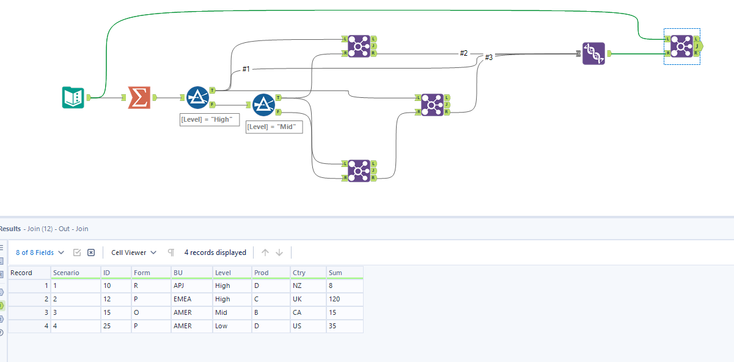Click the True anchor of High filter
This screenshot has height=362, width=734.
point(212,89)
